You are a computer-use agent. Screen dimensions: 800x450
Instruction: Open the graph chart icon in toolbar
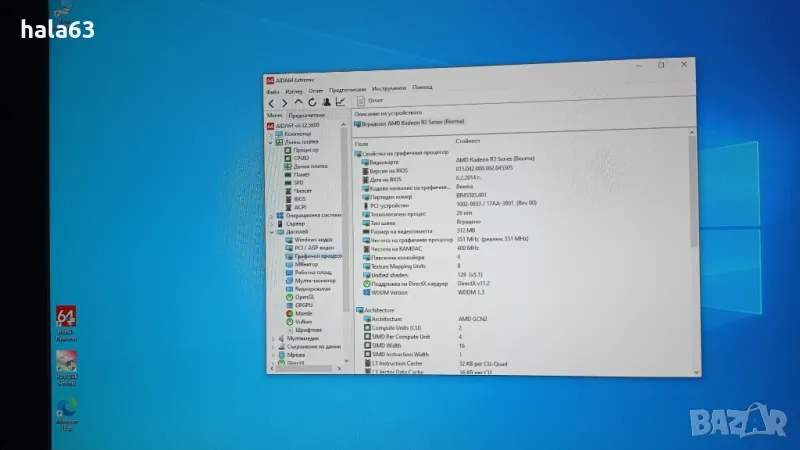pyautogui.click(x=340, y=102)
